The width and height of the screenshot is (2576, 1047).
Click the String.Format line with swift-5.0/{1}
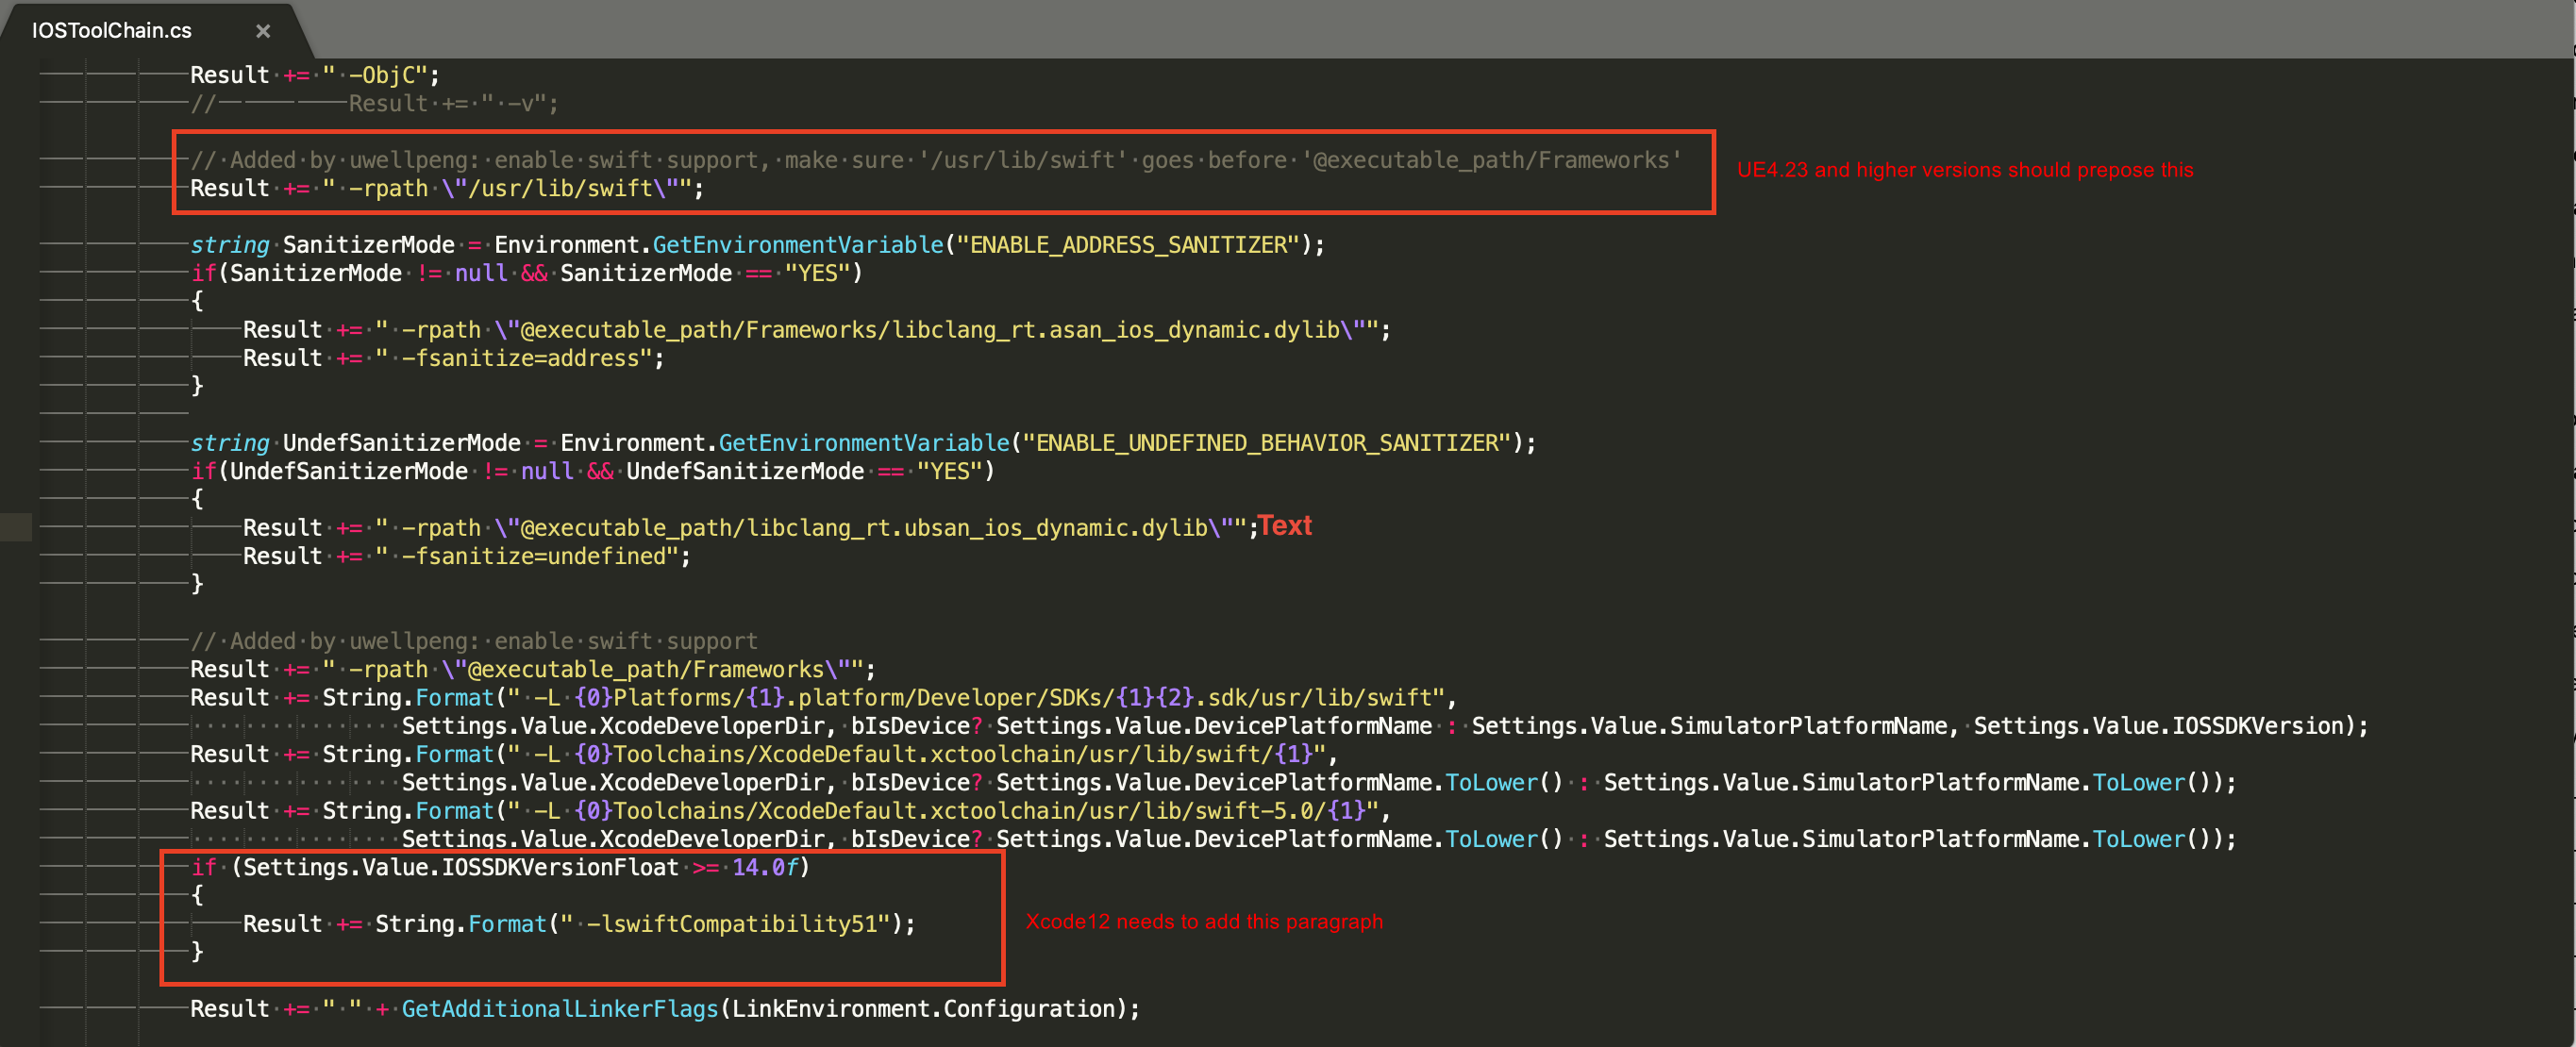pyautogui.click(x=790, y=811)
